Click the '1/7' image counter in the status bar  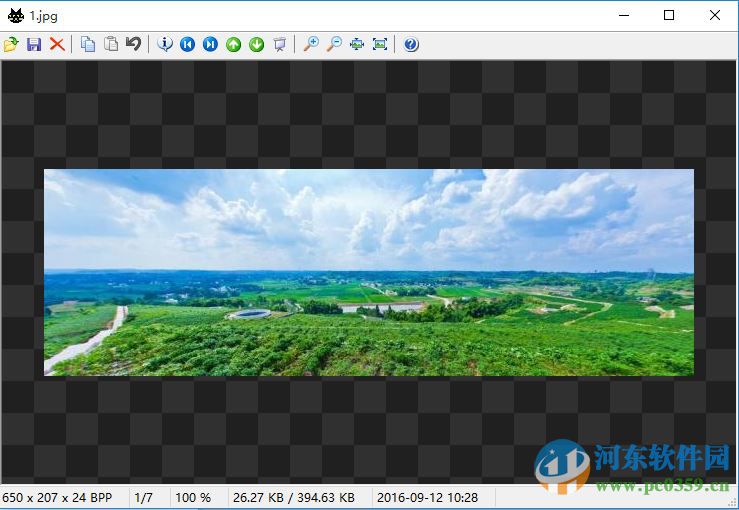143,498
